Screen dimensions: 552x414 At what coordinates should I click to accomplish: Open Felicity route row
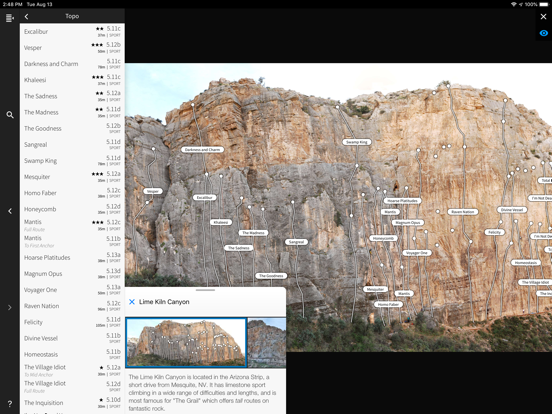click(72, 322)
